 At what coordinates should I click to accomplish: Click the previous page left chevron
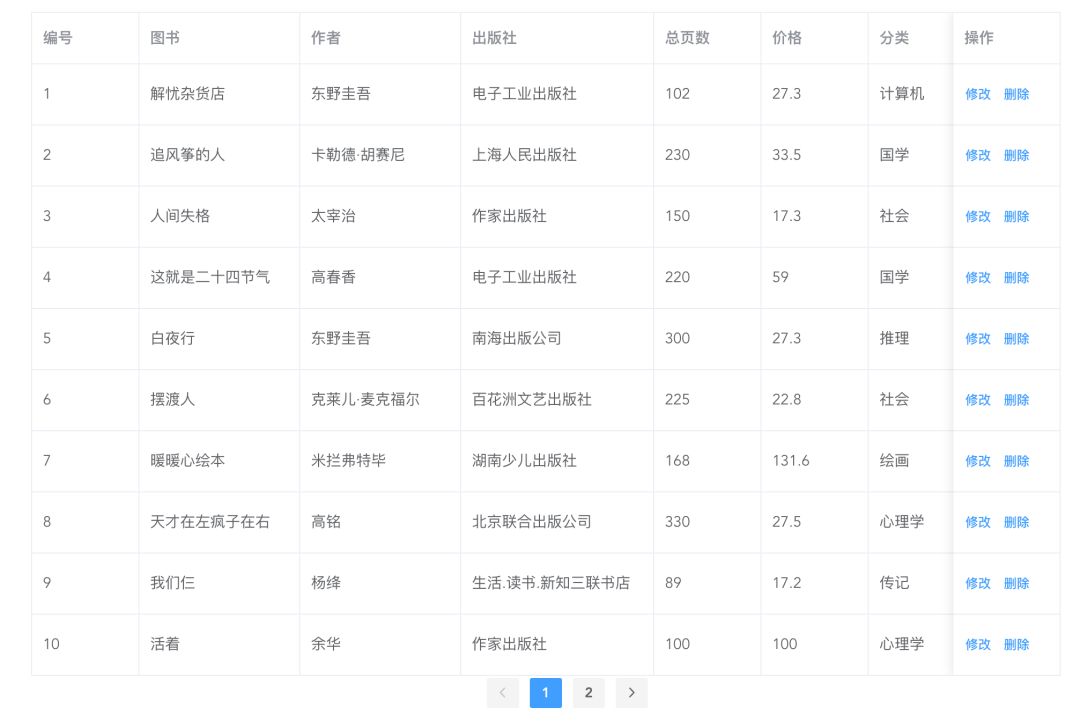[x=502, y=693]
